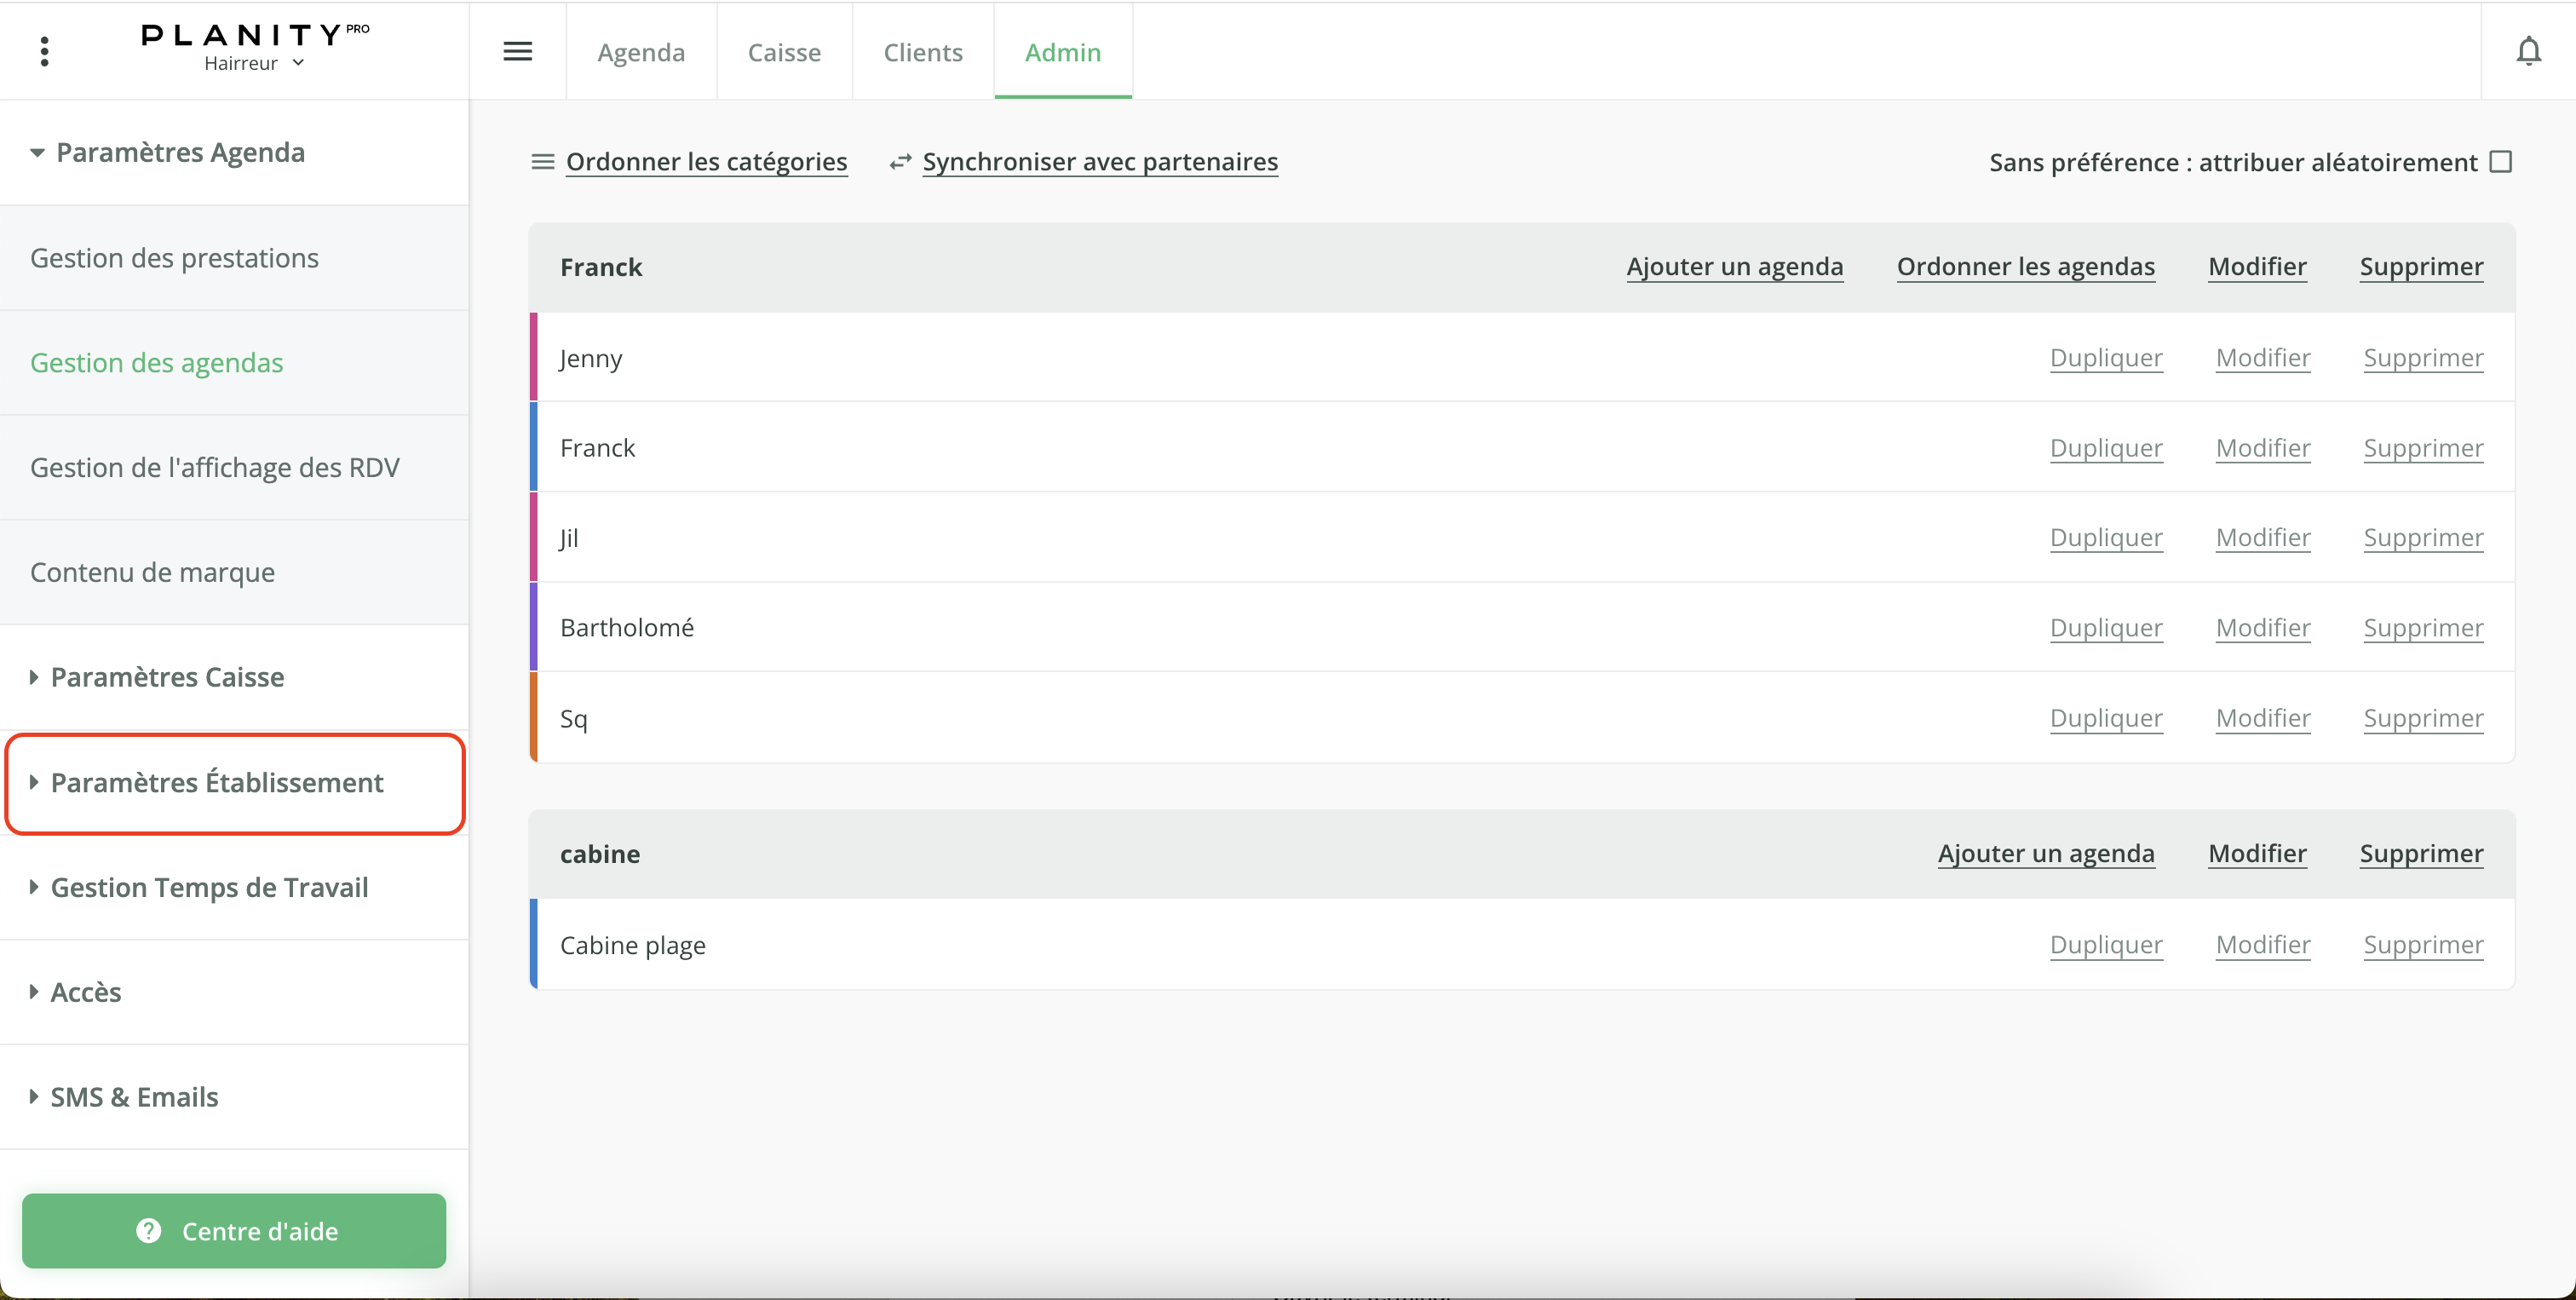Open the Hairreur establishment dropdown
The height and width of the screenshot is (1300, 2576).
[253, 63]
